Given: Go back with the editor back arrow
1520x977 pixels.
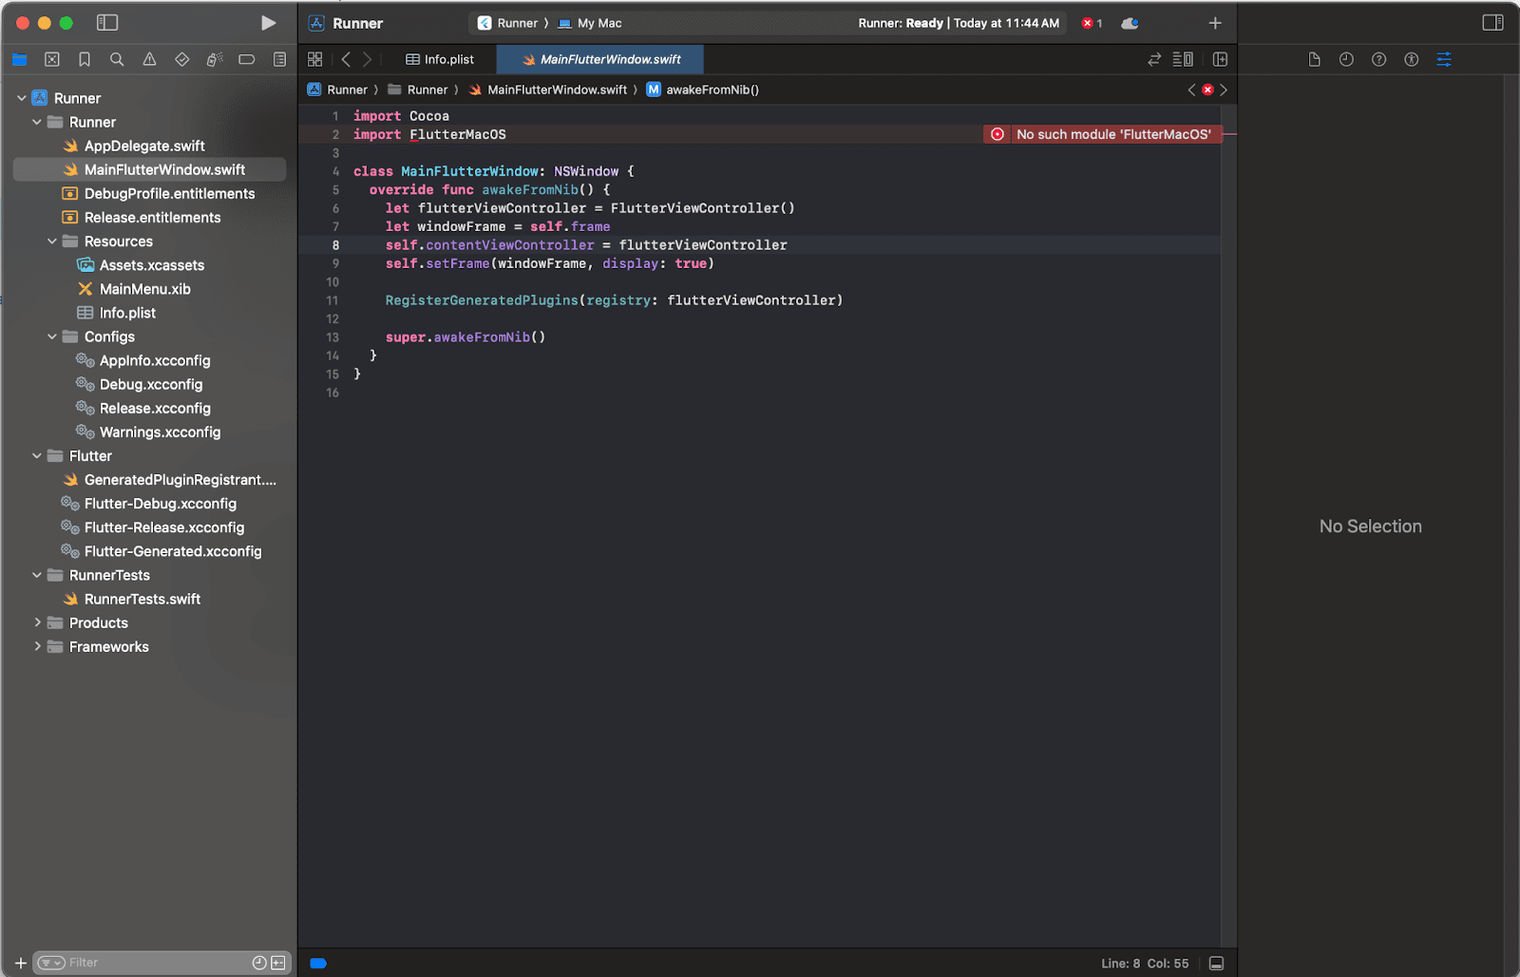Looking at the screenshot, I should click(346, 59).
